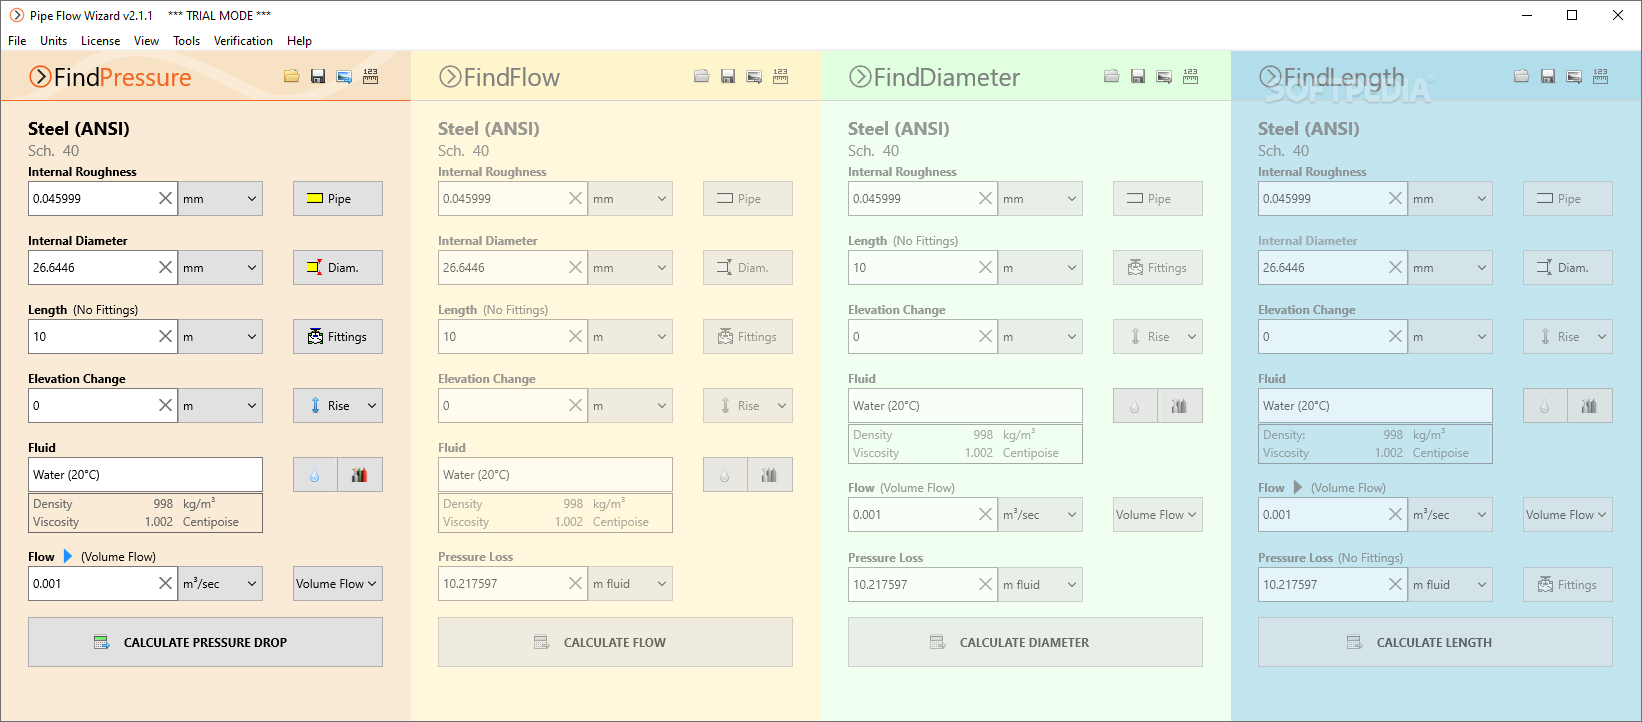
Task: Export image icon in FindDiameter header
Action: click(1164, 76)
